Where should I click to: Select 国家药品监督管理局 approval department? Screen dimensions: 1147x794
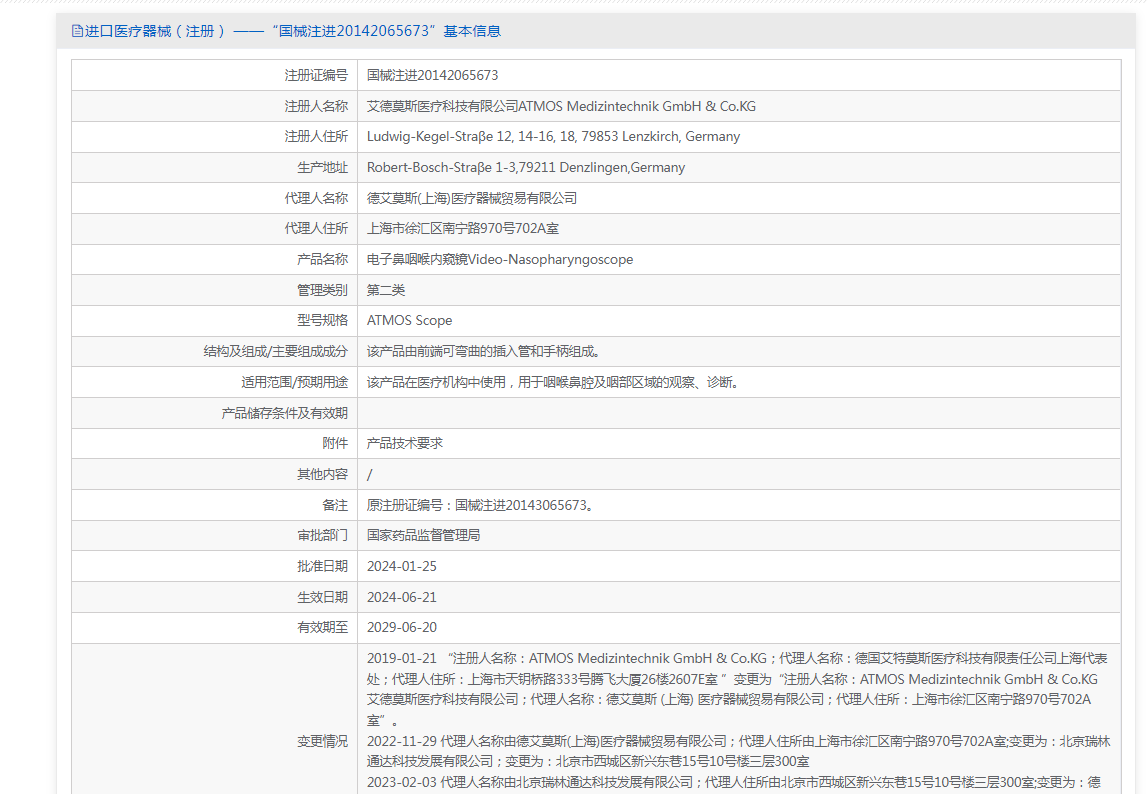tap(424, 536)
